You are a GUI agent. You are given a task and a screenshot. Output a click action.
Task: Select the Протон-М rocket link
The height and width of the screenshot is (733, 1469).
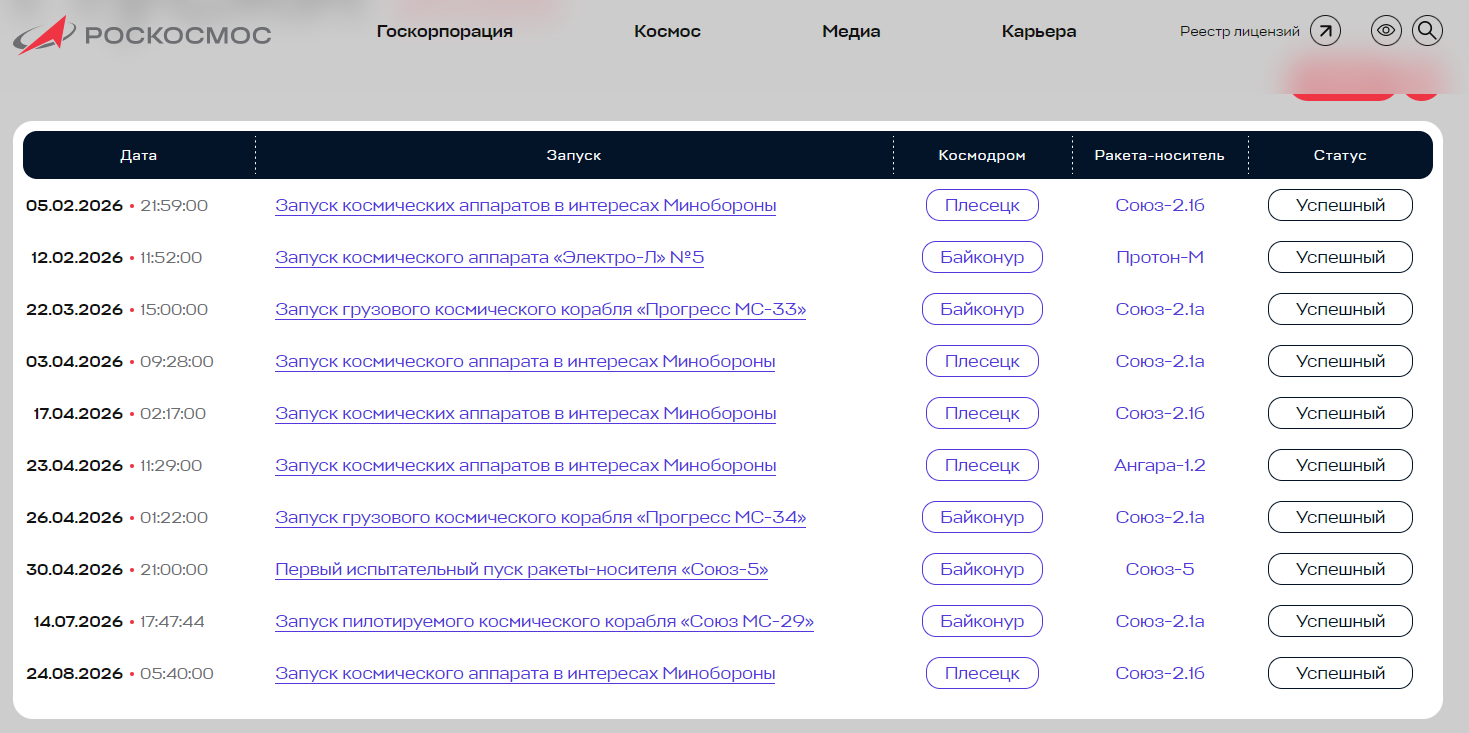point(1160,258)
